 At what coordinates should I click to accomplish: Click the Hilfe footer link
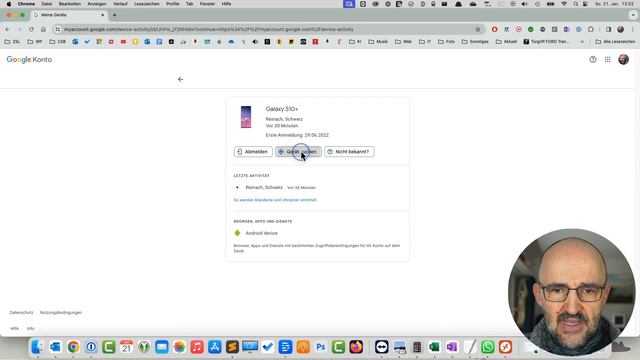[x=14, y=328]
